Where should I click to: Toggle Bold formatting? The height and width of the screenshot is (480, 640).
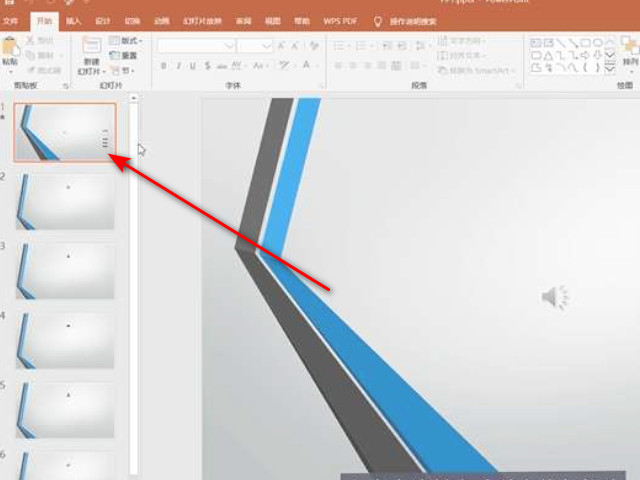(164, 66)
